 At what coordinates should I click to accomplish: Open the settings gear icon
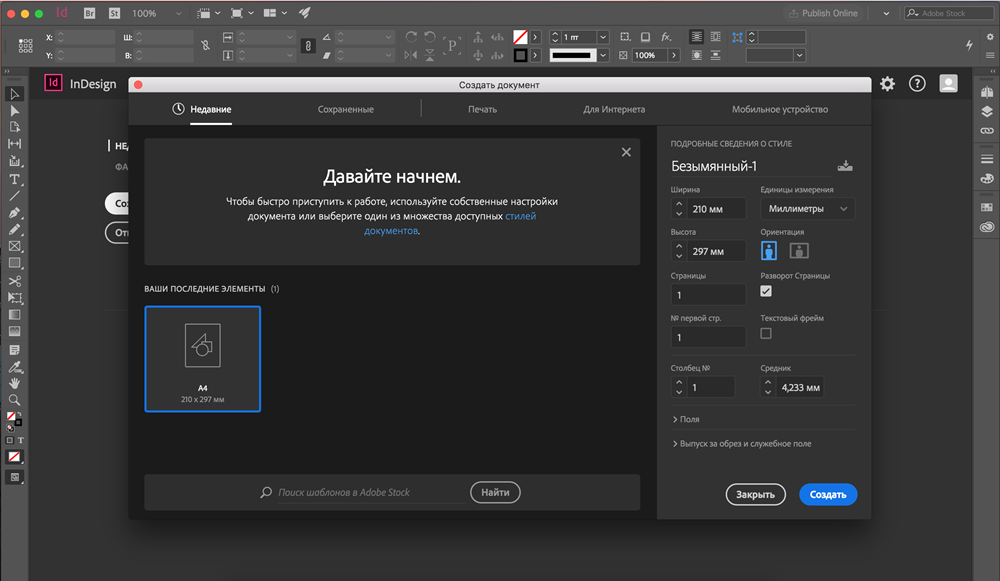(887, 84)
